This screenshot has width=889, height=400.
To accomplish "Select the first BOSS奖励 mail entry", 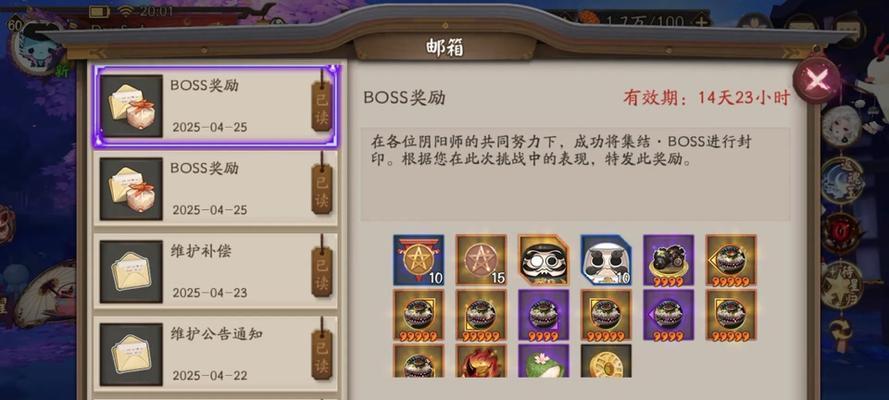I will (216, 107).
